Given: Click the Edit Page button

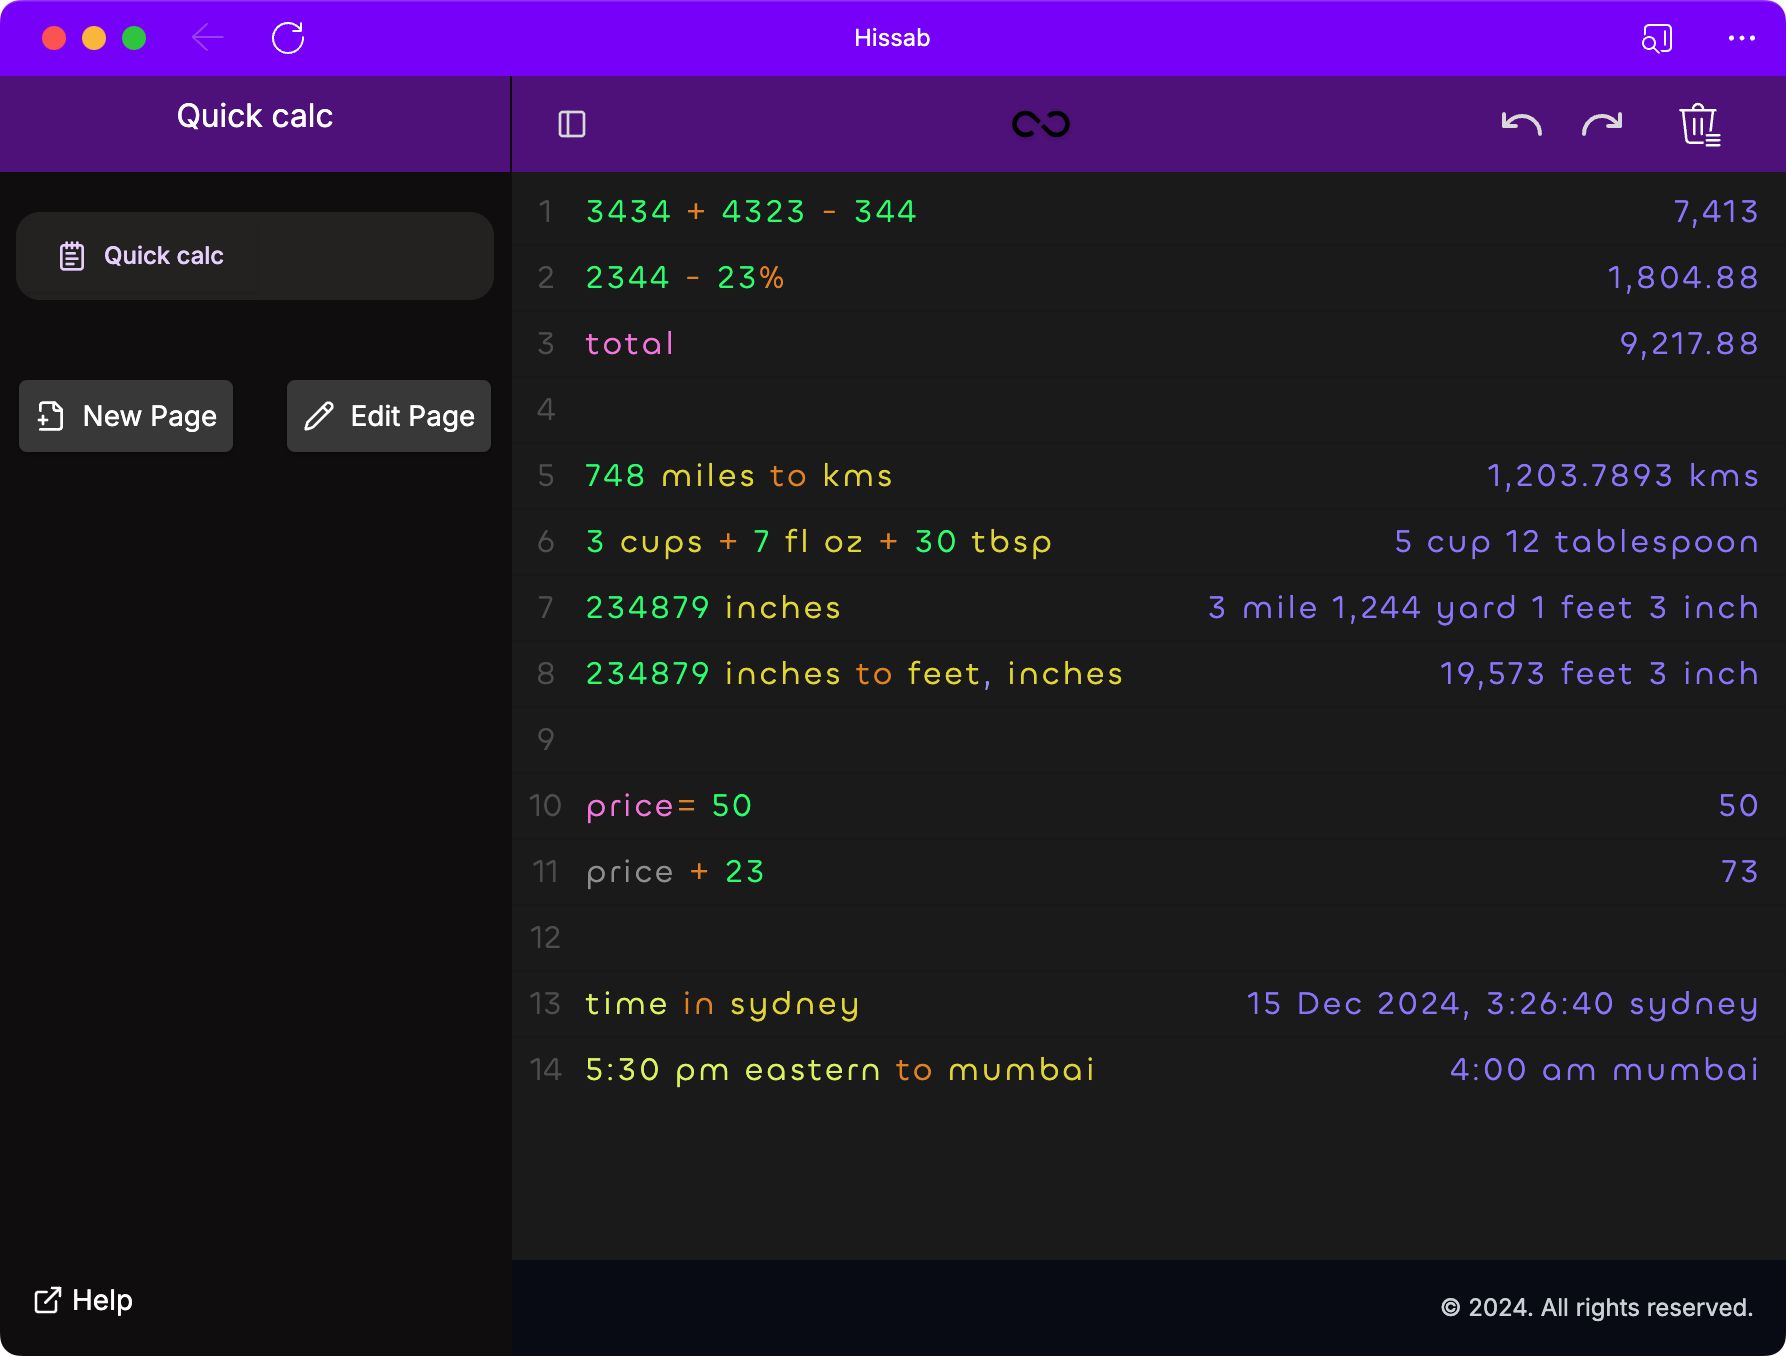Looking at the screenshot, I should click(389, 416).
